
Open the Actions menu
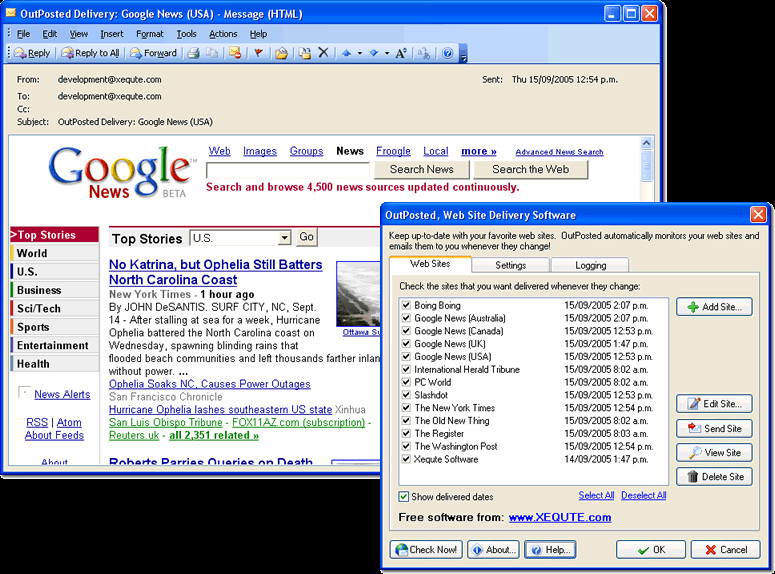[x=223, y=34]
